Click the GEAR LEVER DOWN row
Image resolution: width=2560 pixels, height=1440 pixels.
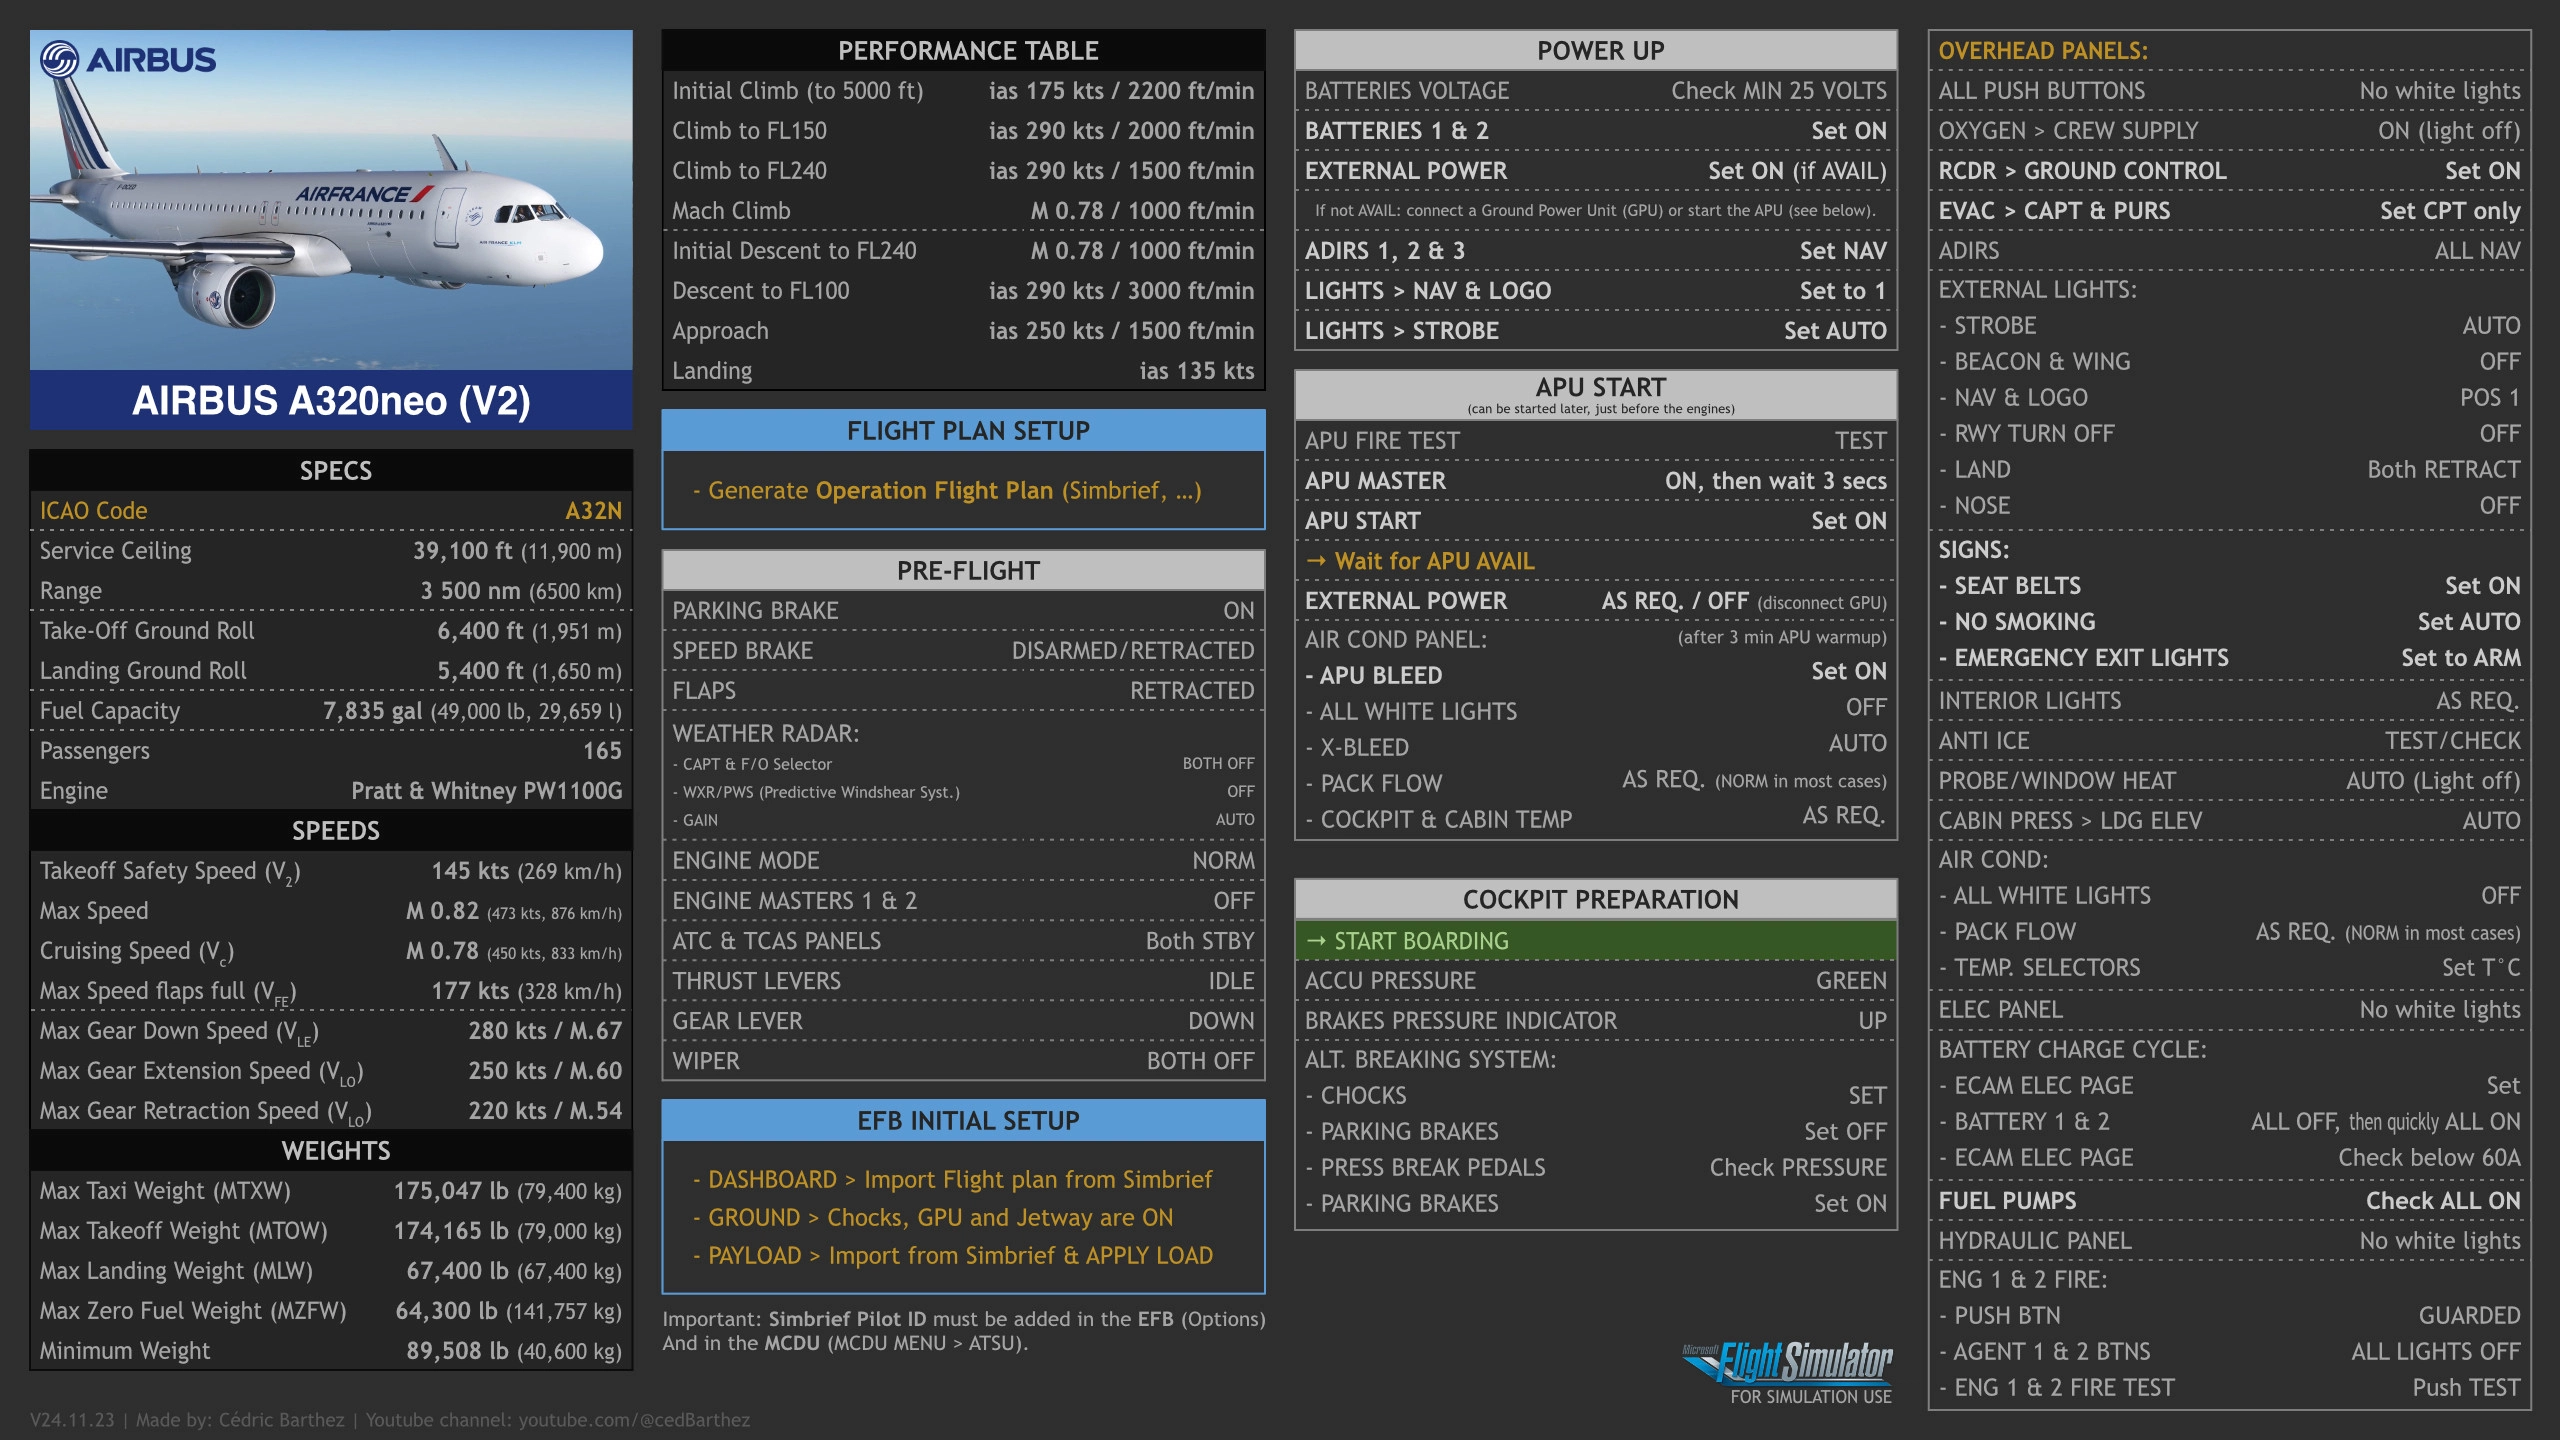pos(964,1020)
